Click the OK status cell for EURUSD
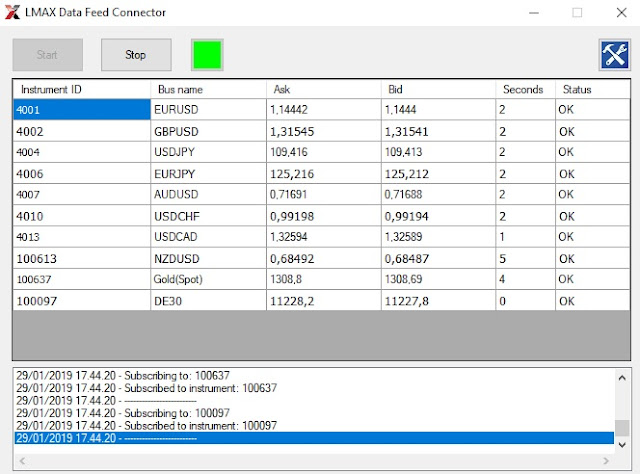 tap(593, 109)
